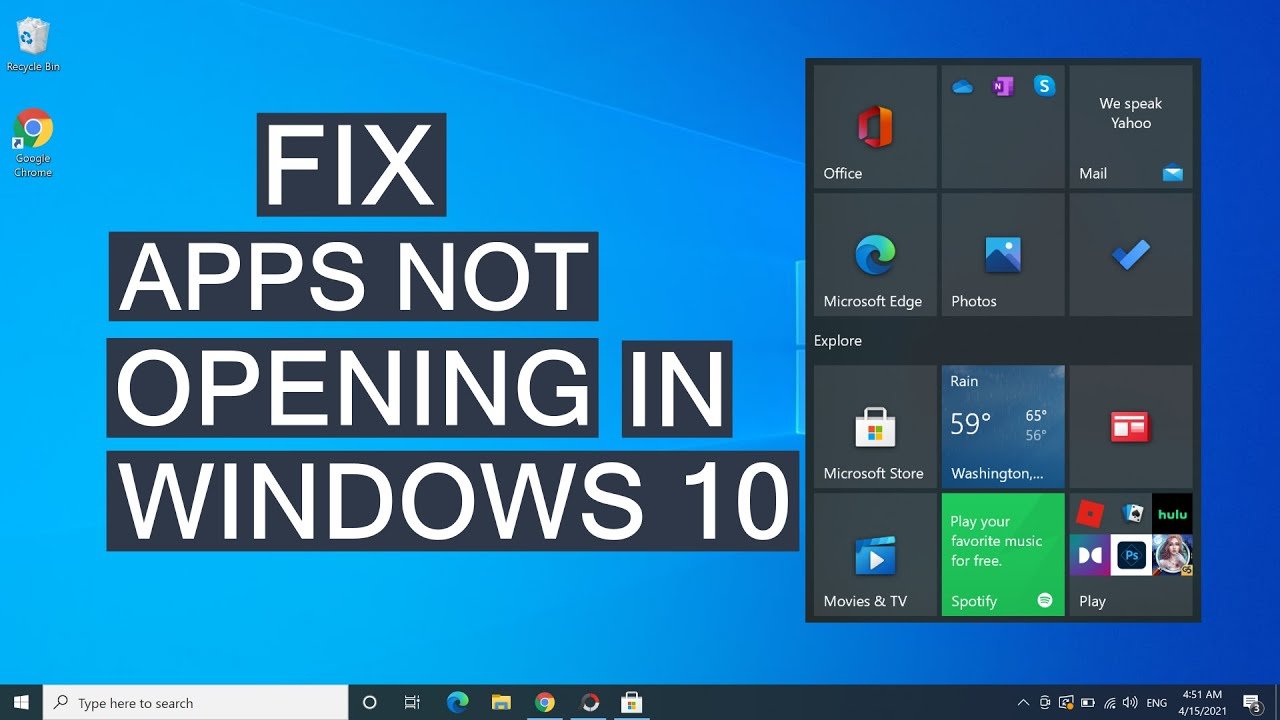Open the Photos app tile
Screen dimensions: 1280x720
tap(1001, 255)
